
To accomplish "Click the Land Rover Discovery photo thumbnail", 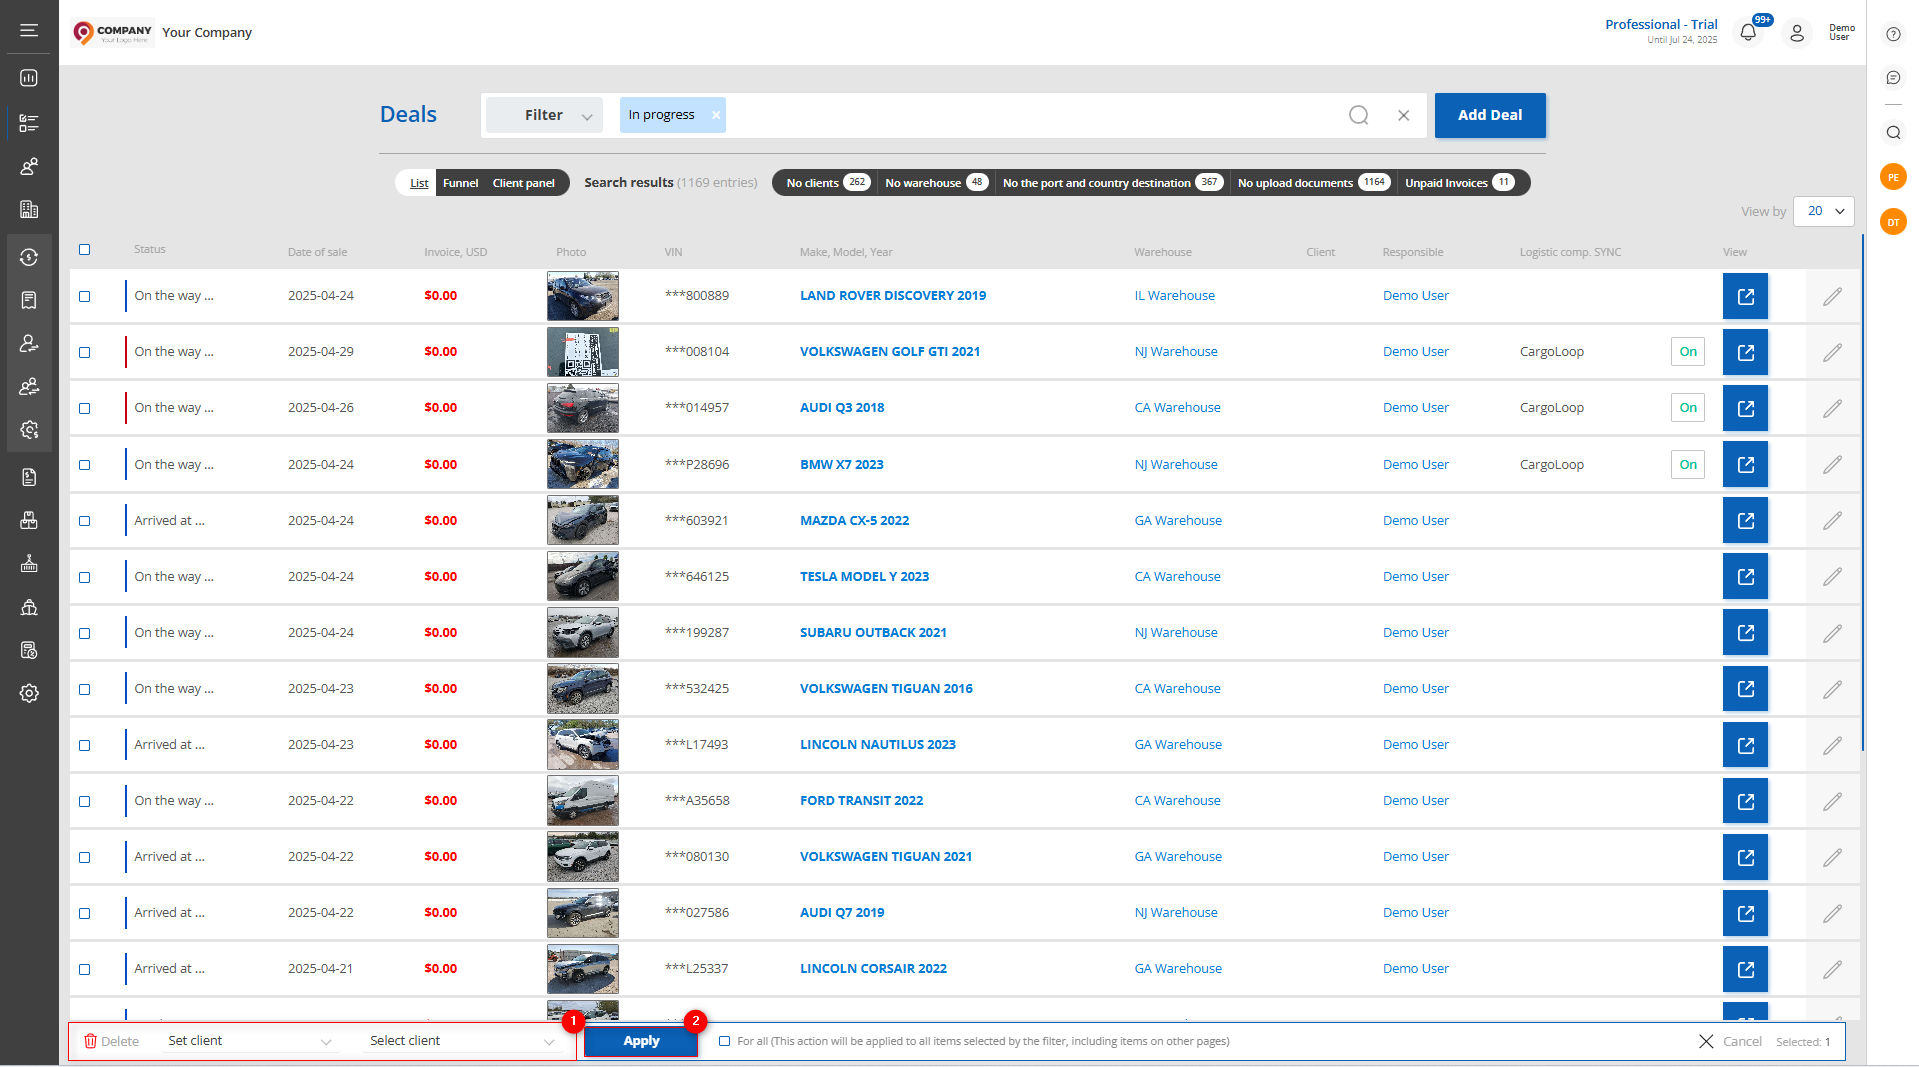I will (583, 296).
